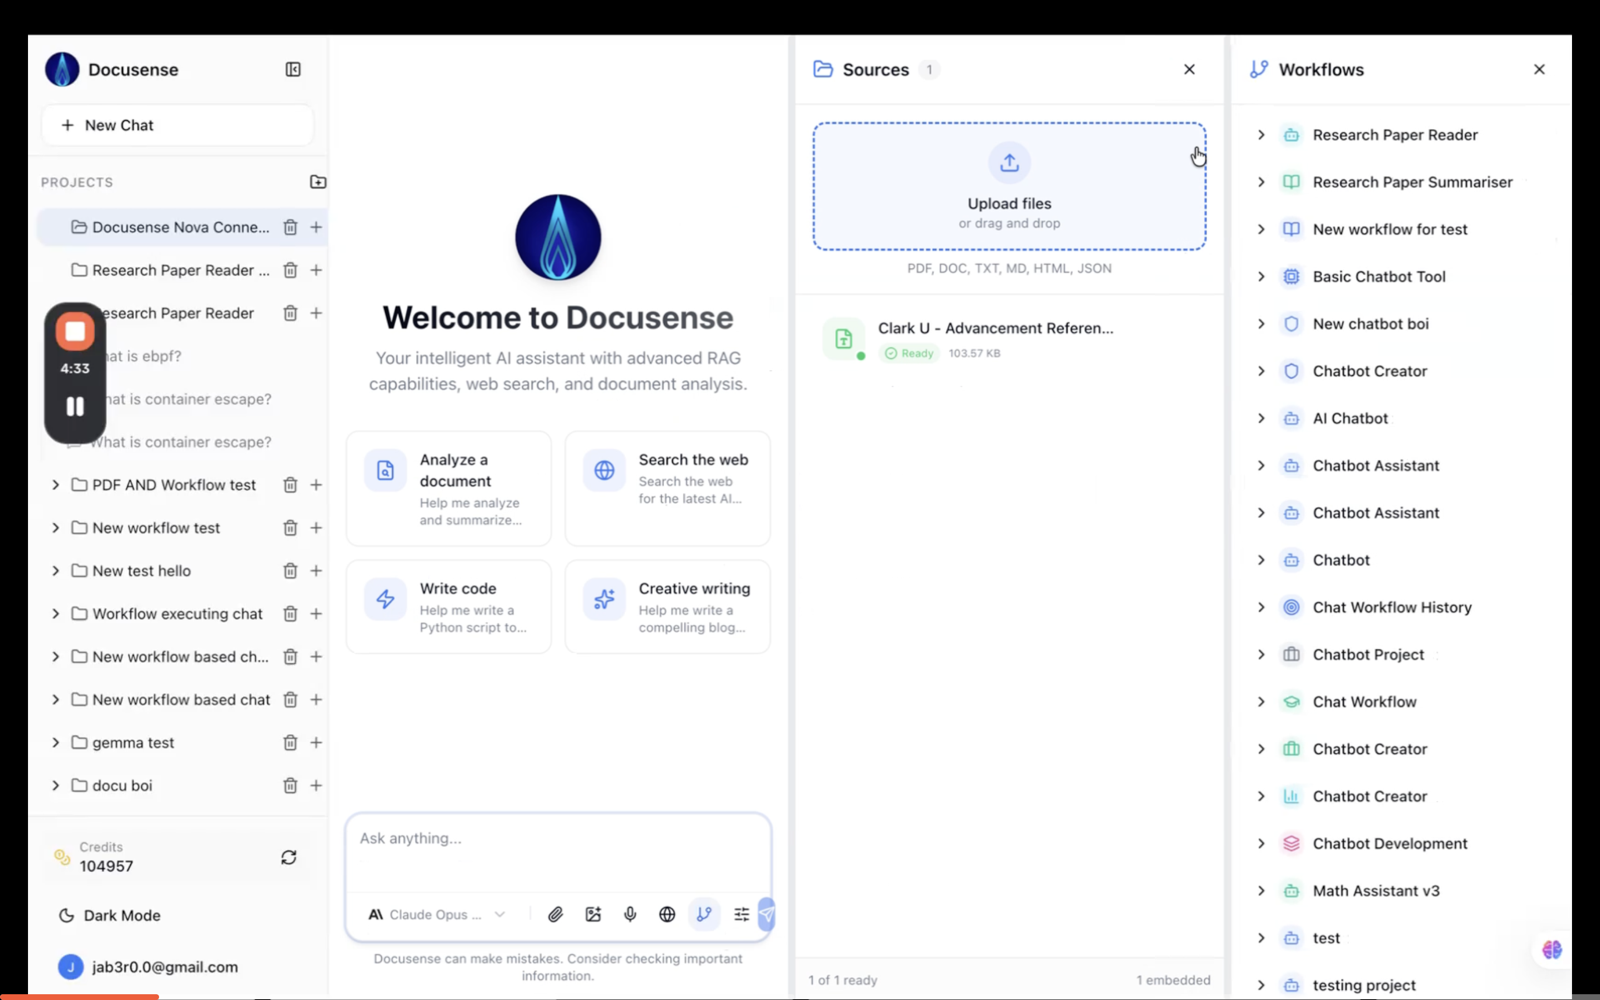This screenshot has height=1000, width=1600.
Task: Add chat to docu boi project
Action: (x=316, y=786)
